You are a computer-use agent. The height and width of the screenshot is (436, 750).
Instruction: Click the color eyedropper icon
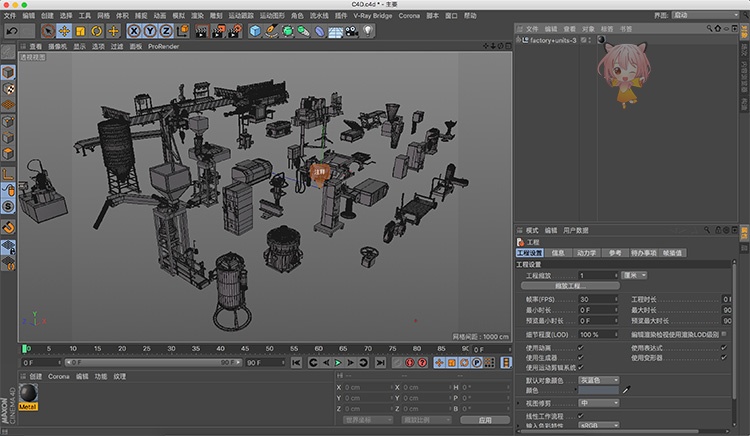[x=626, y=390]
